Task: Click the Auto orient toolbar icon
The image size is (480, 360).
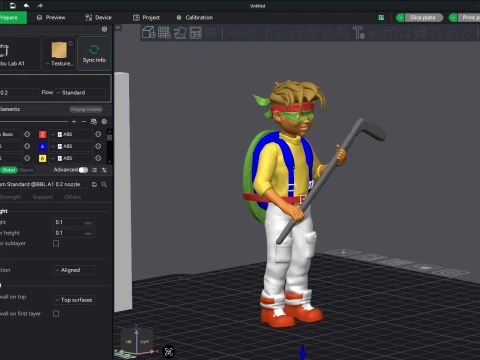Action: 180,33
